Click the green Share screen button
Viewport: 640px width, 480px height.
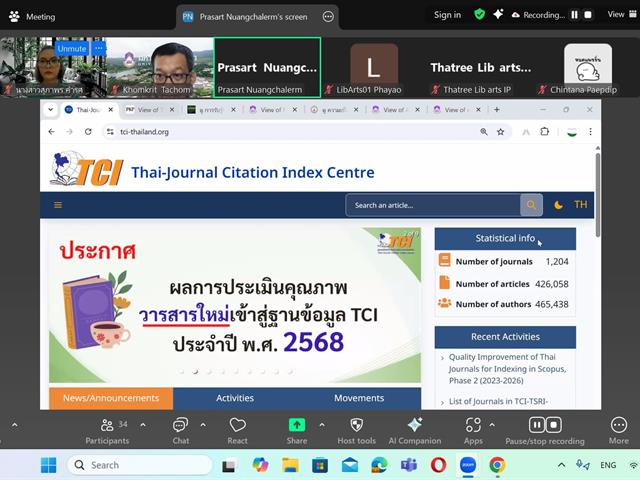click(x=297, y=425)
